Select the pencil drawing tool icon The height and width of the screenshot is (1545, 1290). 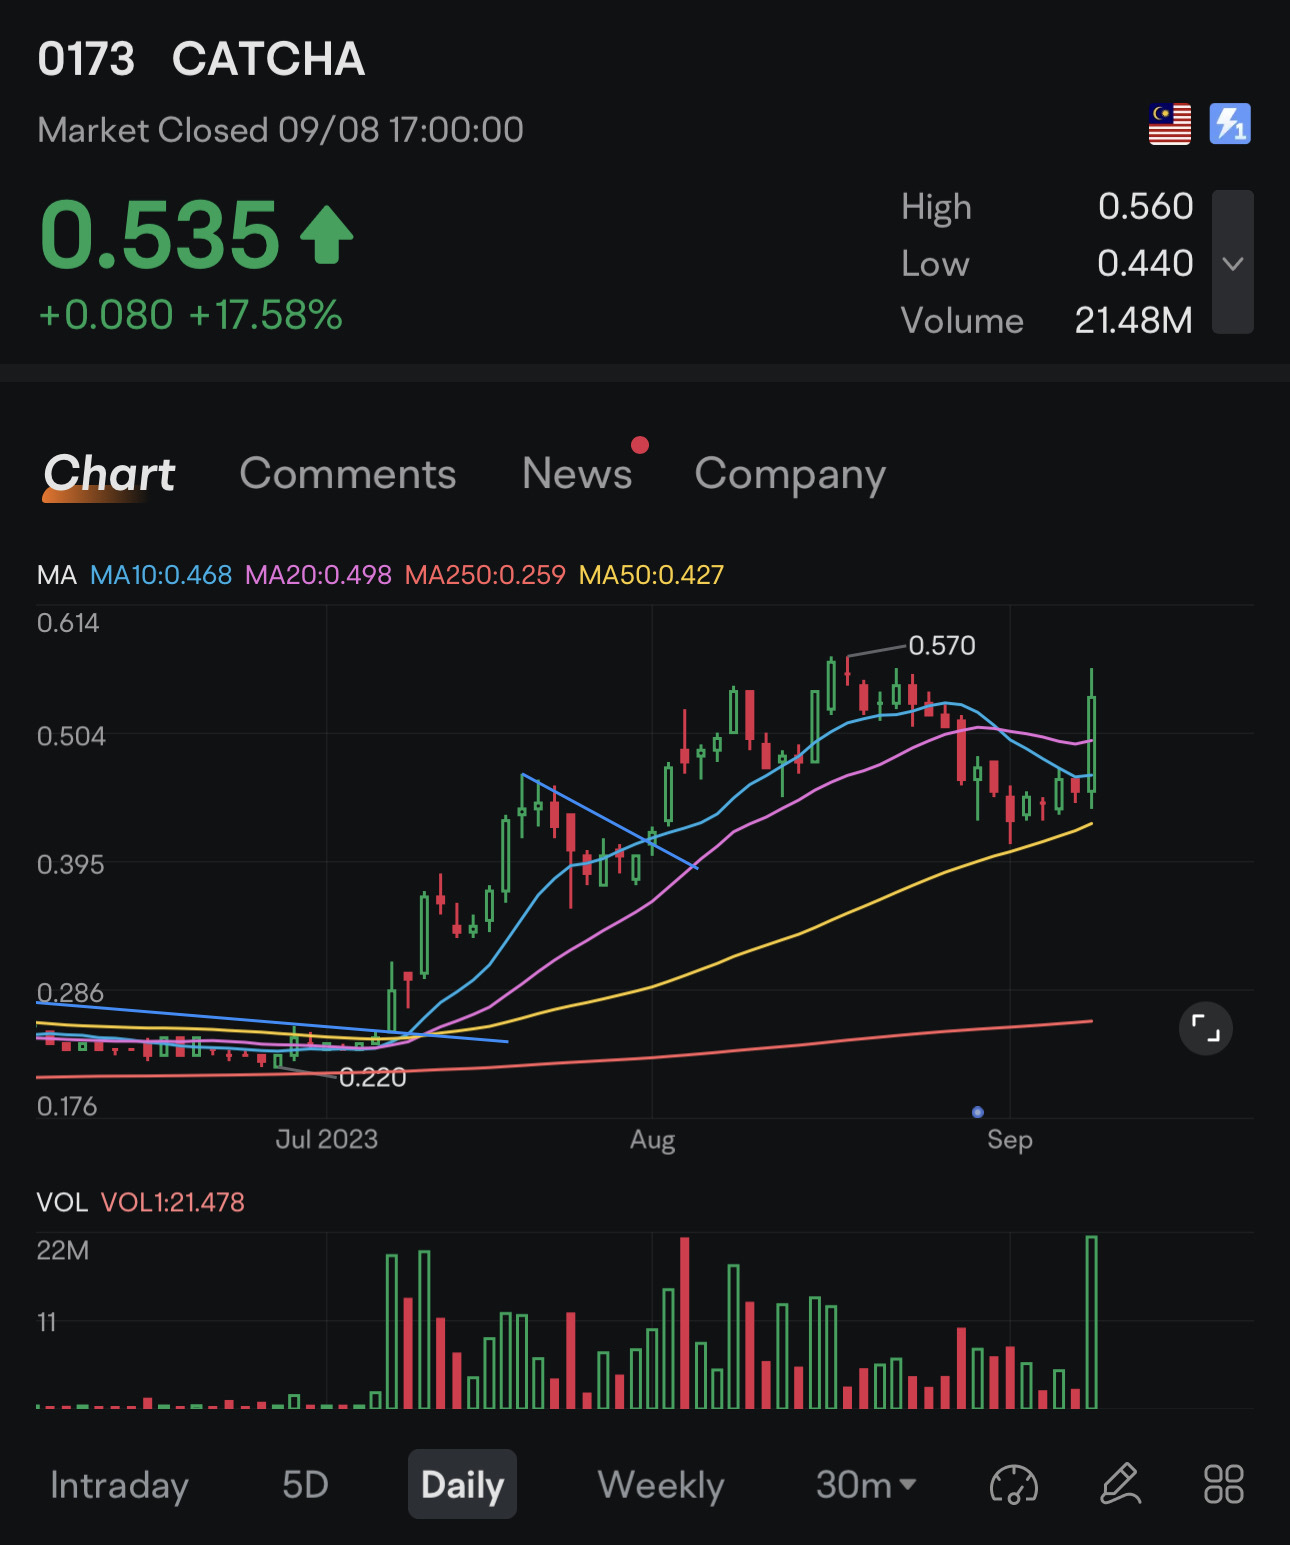(1120, 1484)
